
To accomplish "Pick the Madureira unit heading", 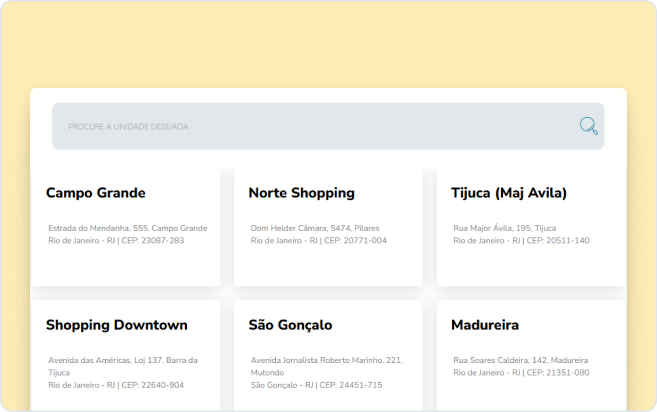I will click(484, 325).
